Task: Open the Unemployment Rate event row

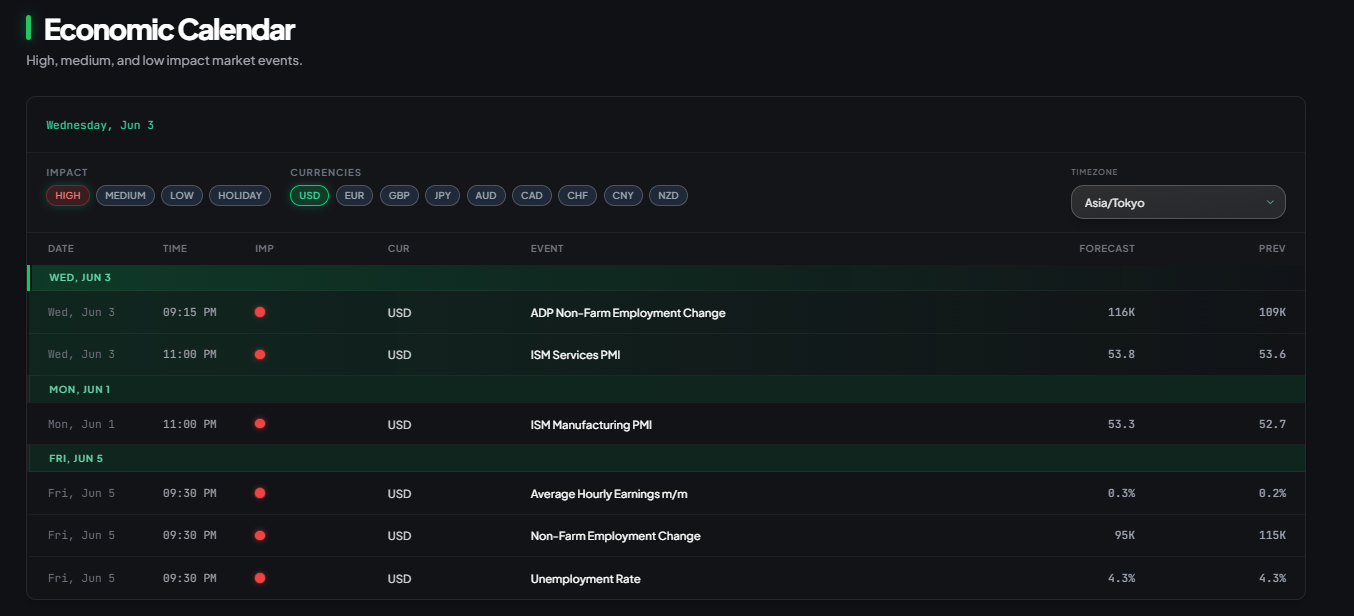Action: pyautogui.click(x=666, y=578)
